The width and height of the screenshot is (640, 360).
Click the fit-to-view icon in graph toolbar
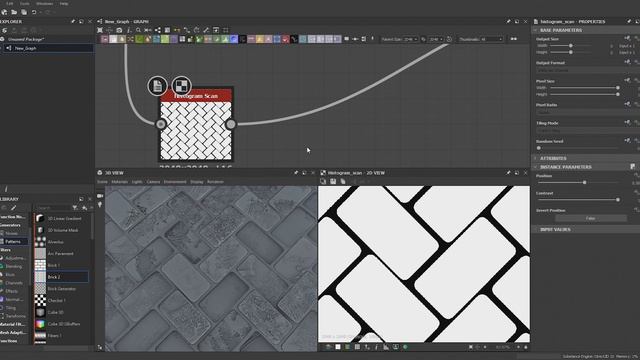pos(100,30)
